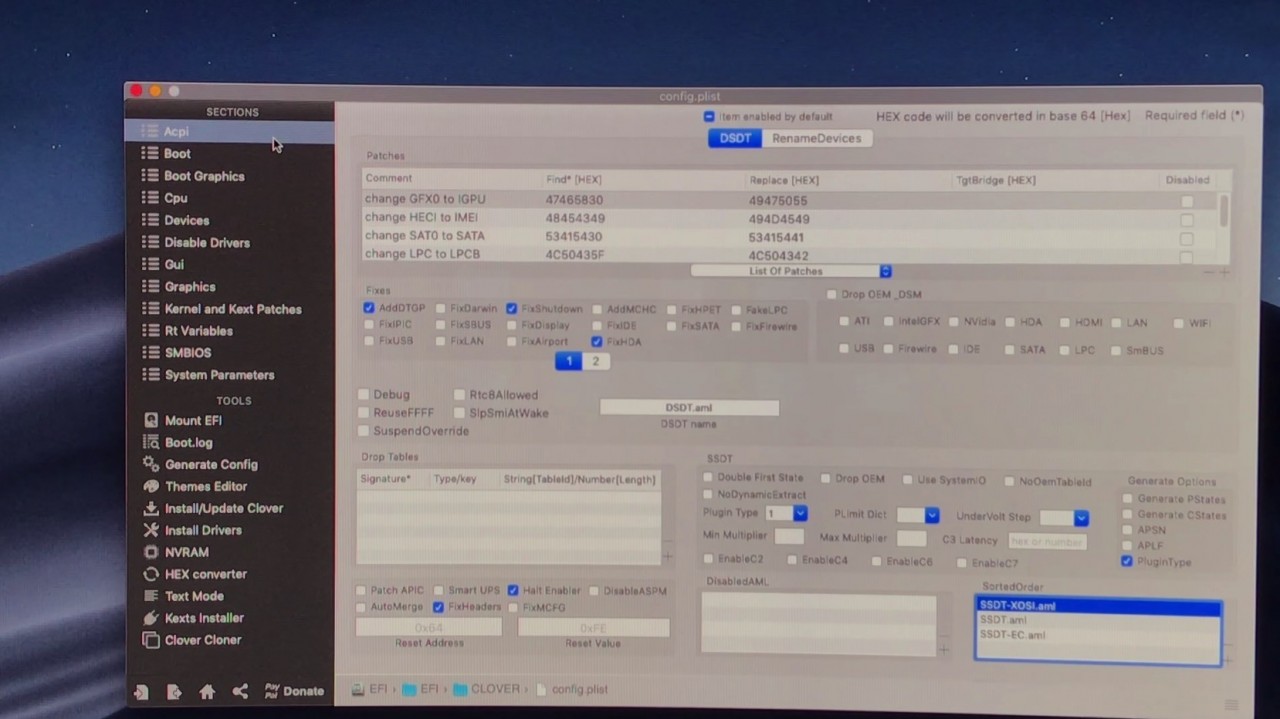Image resolution: width=1280 pixels, height=719 pixels.
Task: Click the NVRAM chip icon
Action: click(x=151, y=552)
